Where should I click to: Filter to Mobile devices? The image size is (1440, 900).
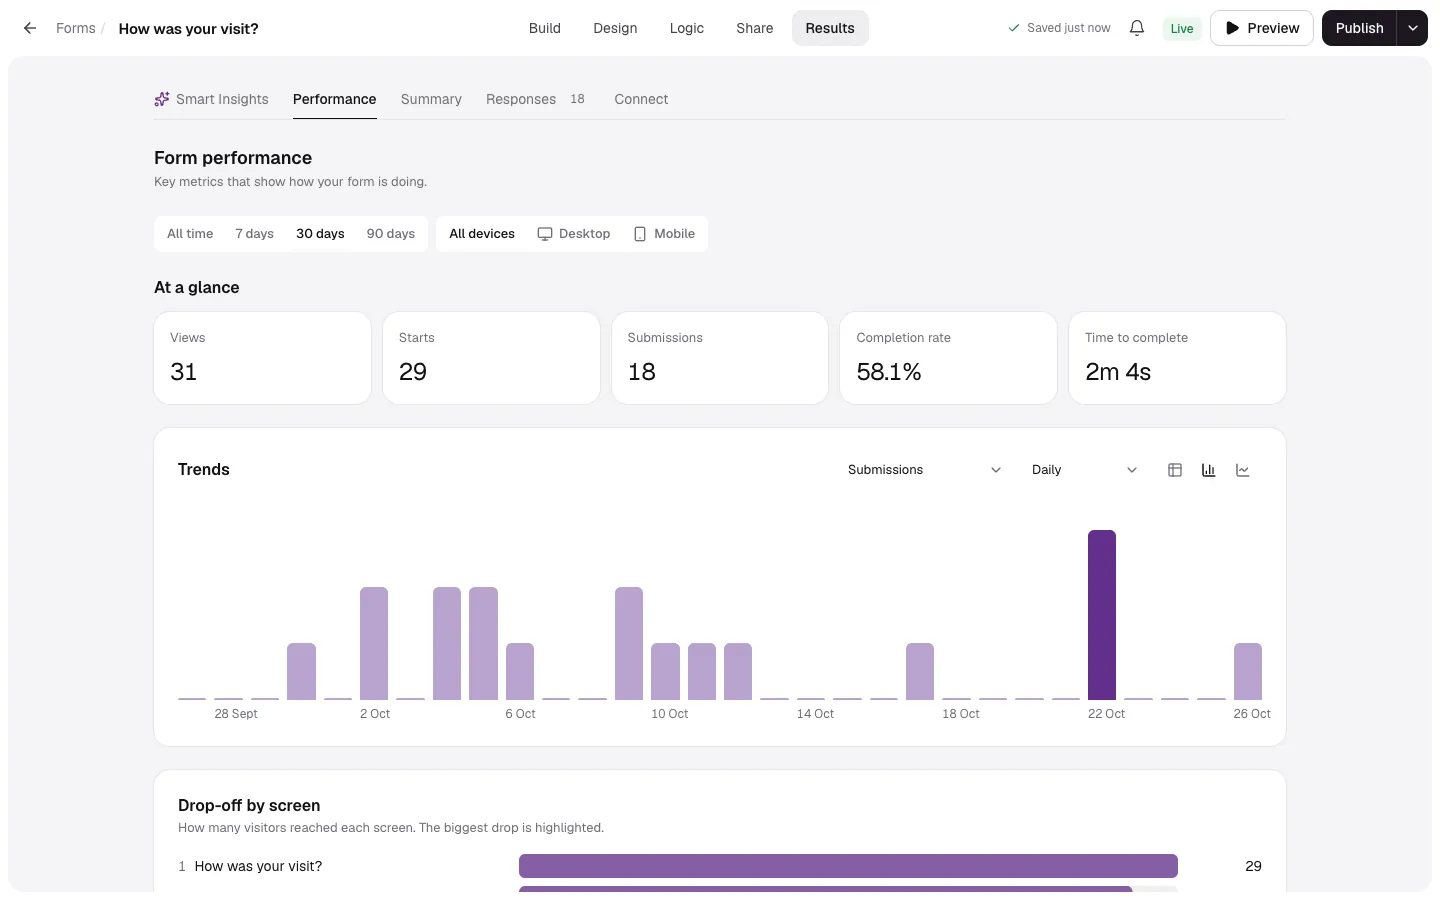[x=664, y=234]
